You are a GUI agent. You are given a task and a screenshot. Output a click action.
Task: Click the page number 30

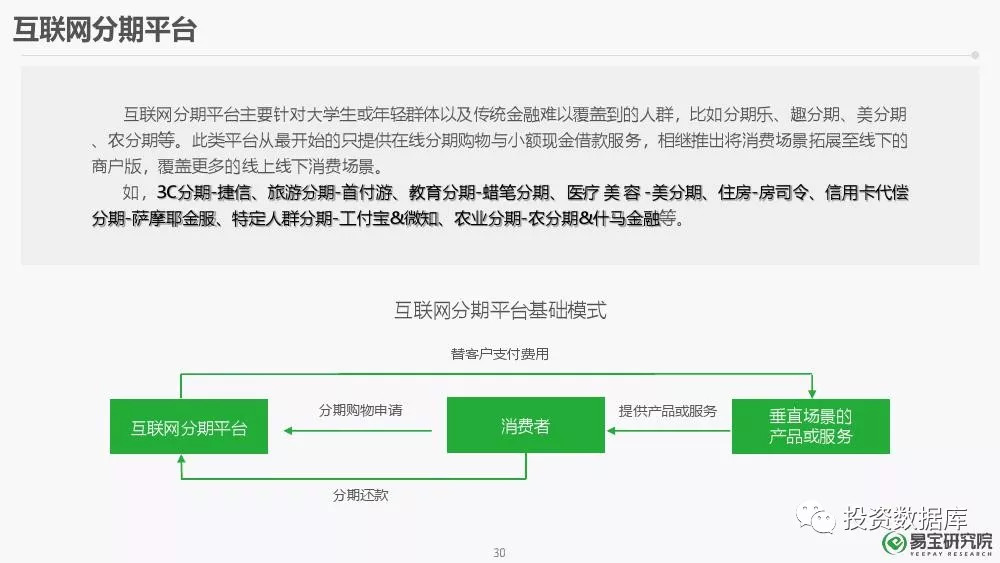499,553
